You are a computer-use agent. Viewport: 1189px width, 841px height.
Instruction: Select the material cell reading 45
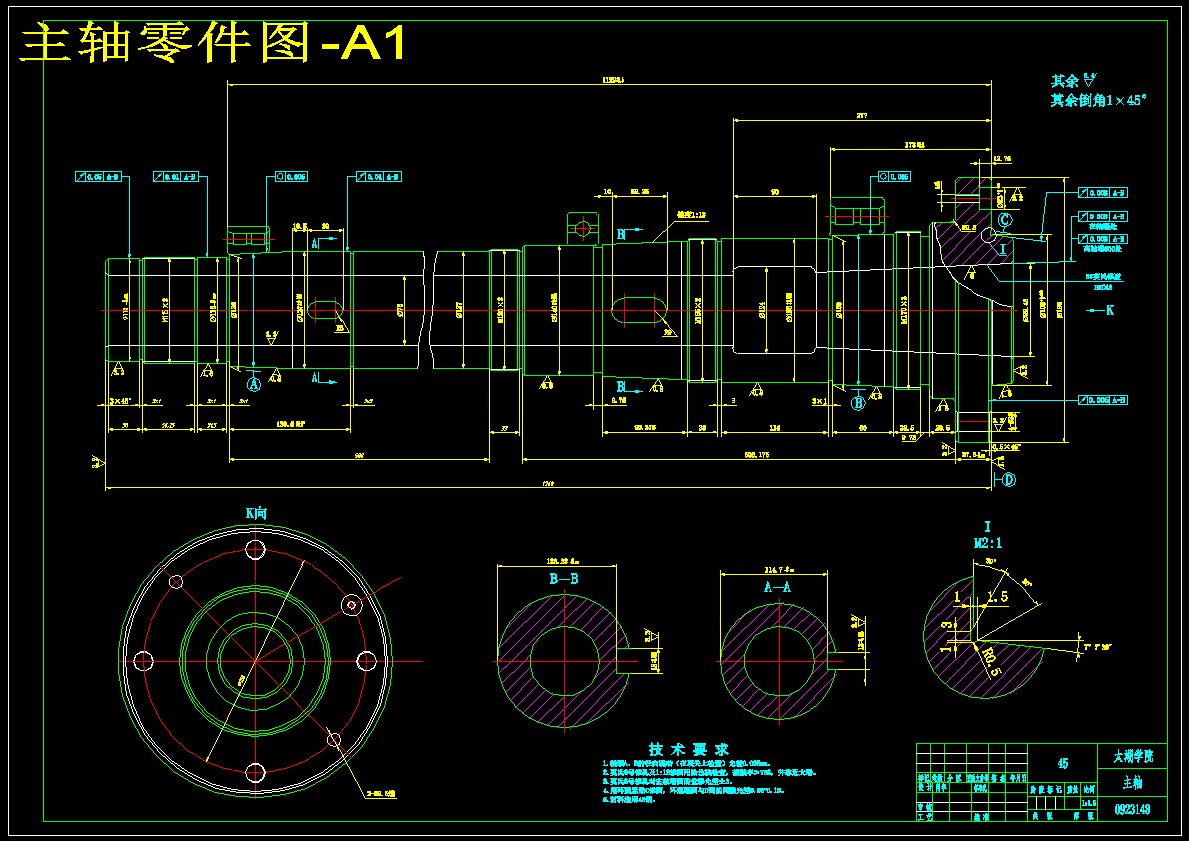tap(1062, 764)
